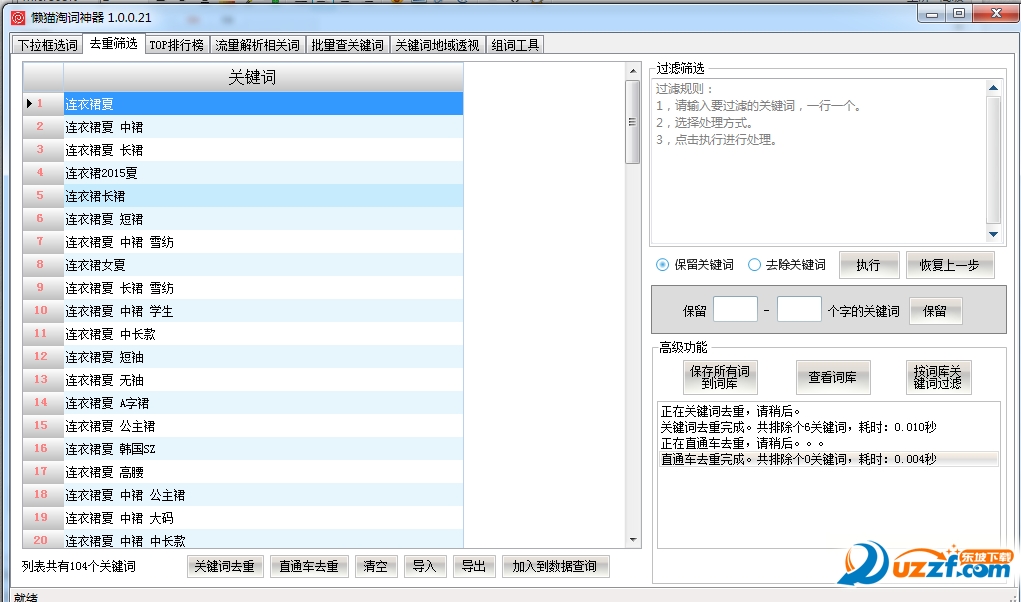This screenshot has width=1021, height=602.
Task: Click the filter rules text area
Action: [819, 161]
